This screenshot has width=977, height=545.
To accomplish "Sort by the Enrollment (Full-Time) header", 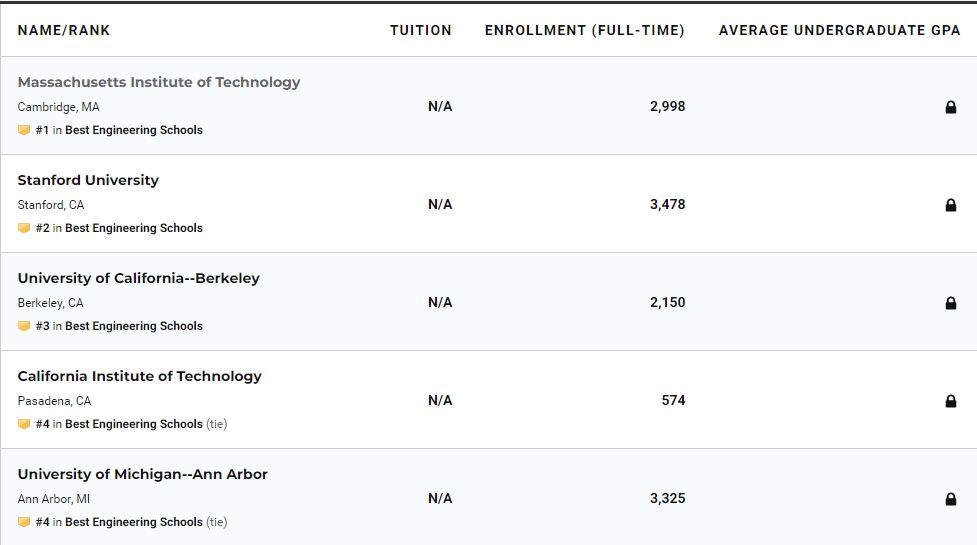I will tap(585, 30).
